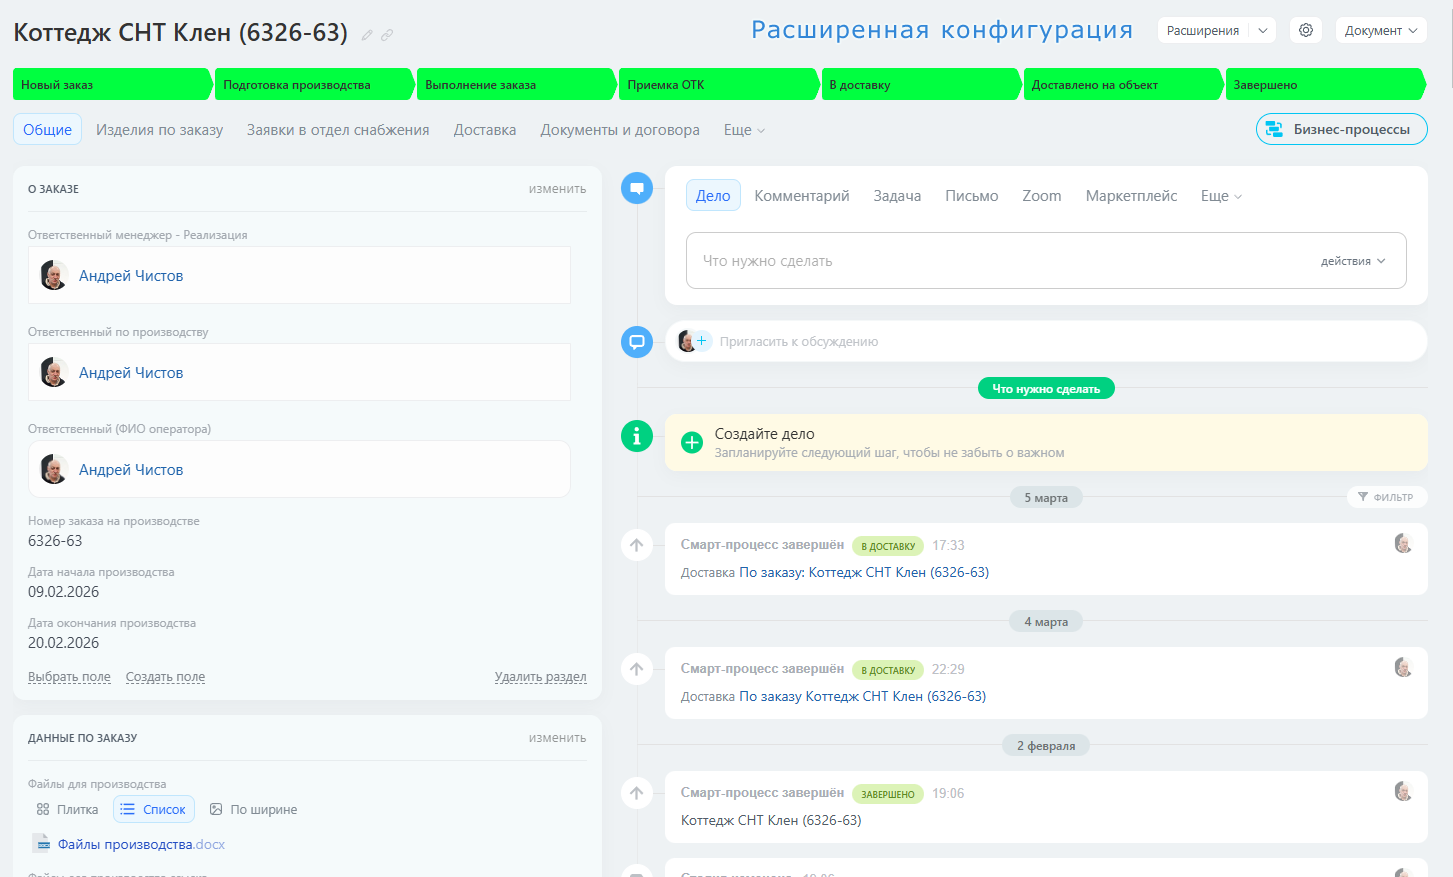Select the Общие tab
Viewport: 1453px width, 877px height.
click(47, 130)
